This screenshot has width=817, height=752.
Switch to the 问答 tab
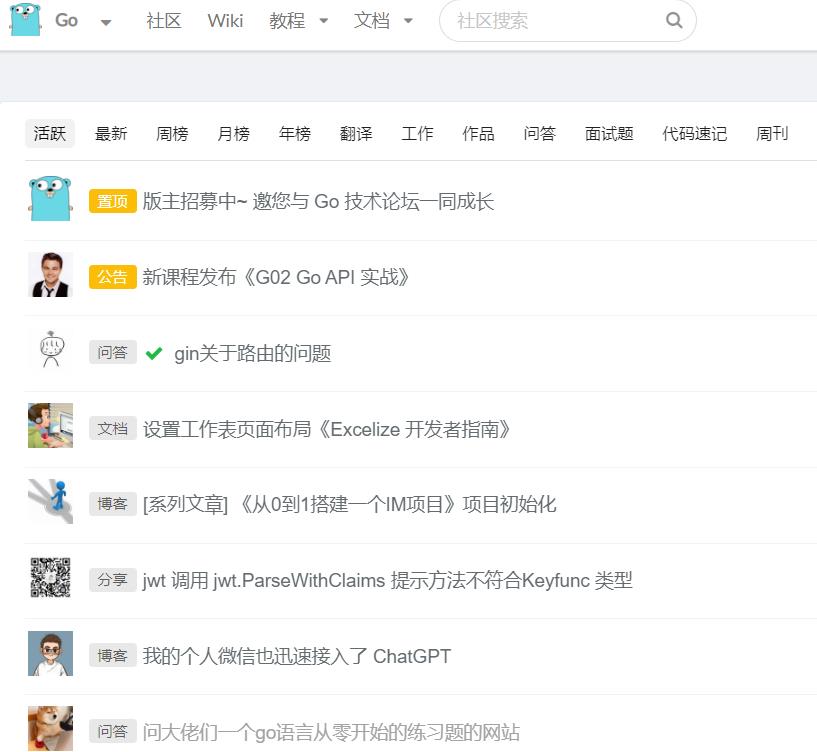[539, 133]
